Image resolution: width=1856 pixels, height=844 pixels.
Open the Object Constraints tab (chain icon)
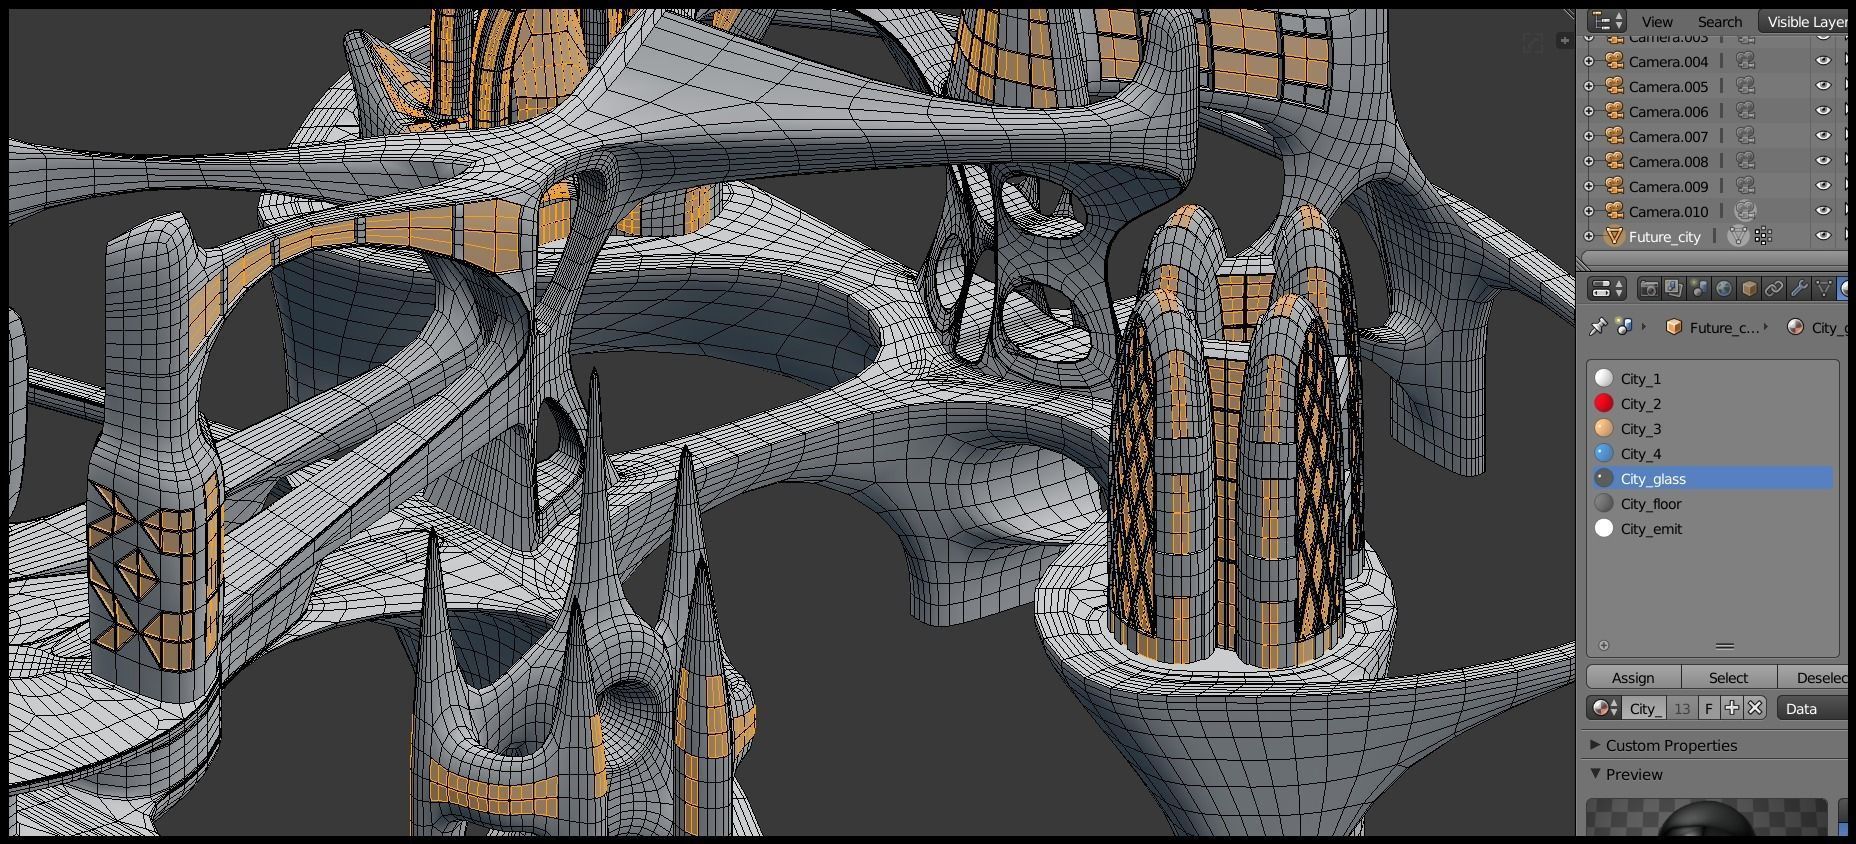[x=1774, y=289]
